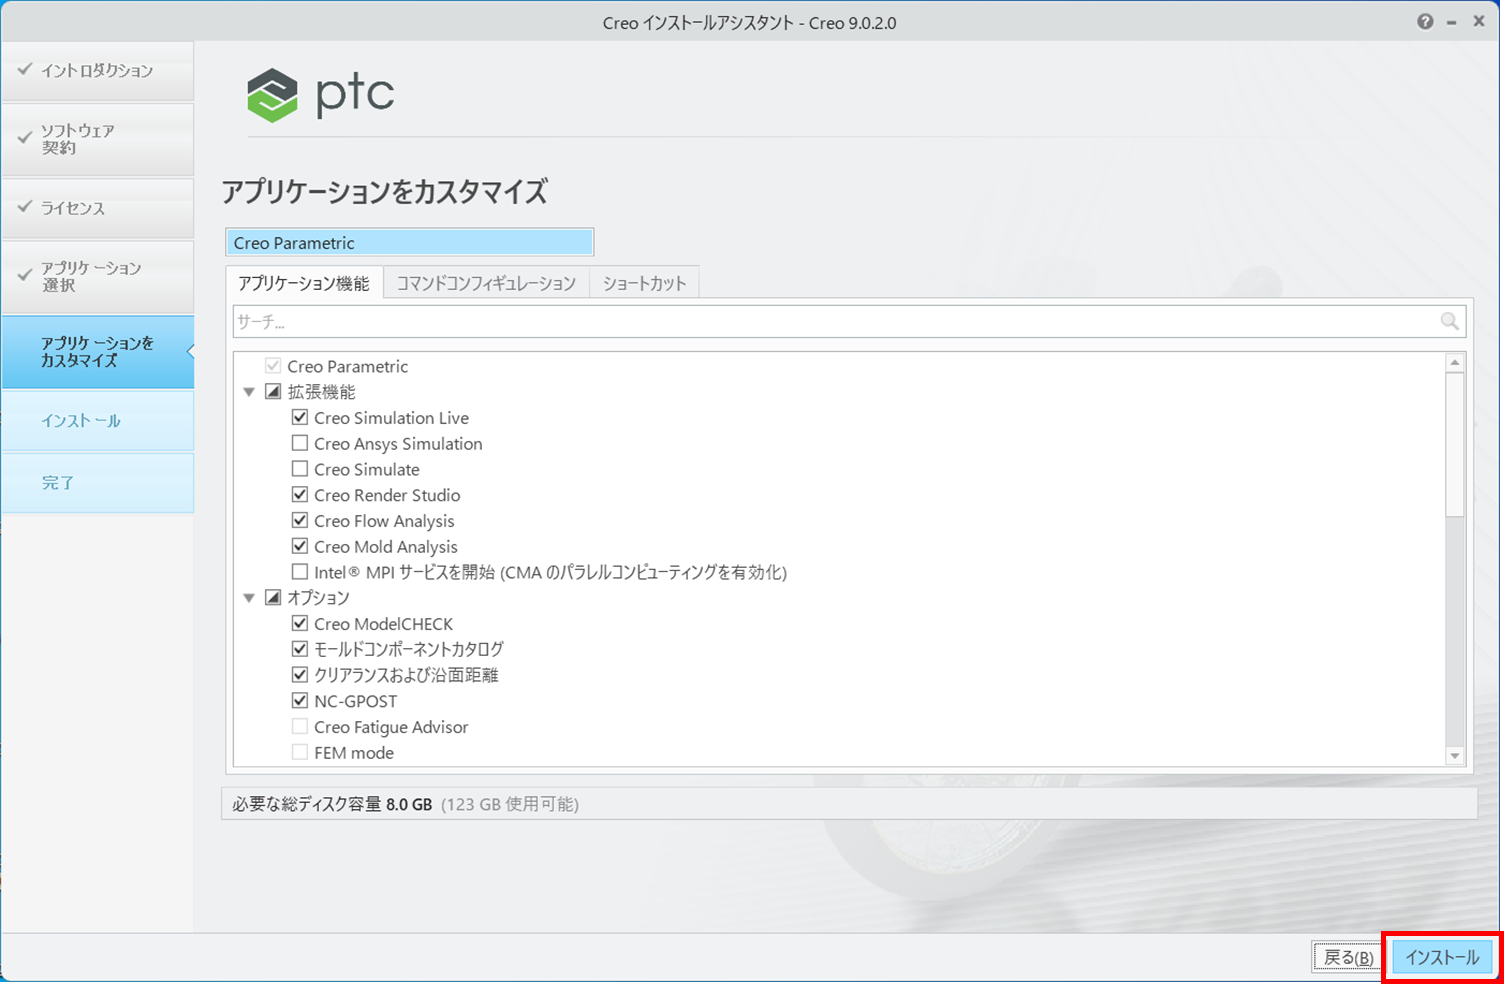The width and height of the screenshot is (1504, 984).
Task: Collapse the オプション tree group
Action: pyautogui.click(x=249, y=598)
